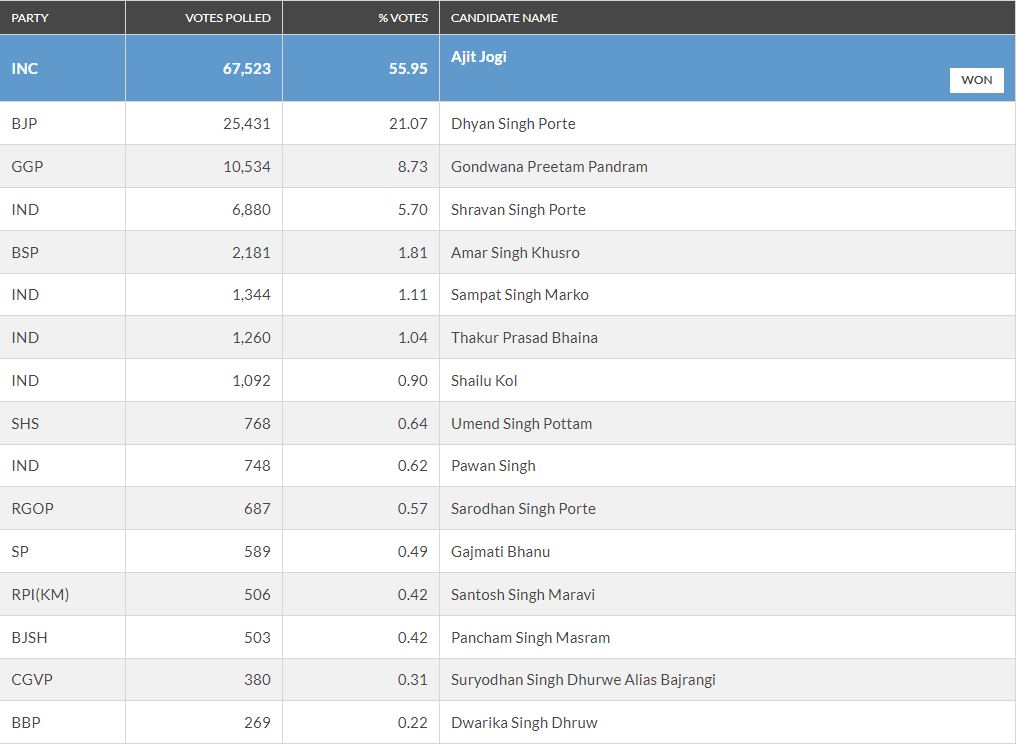Click the BJP party label

pos(25,124)
